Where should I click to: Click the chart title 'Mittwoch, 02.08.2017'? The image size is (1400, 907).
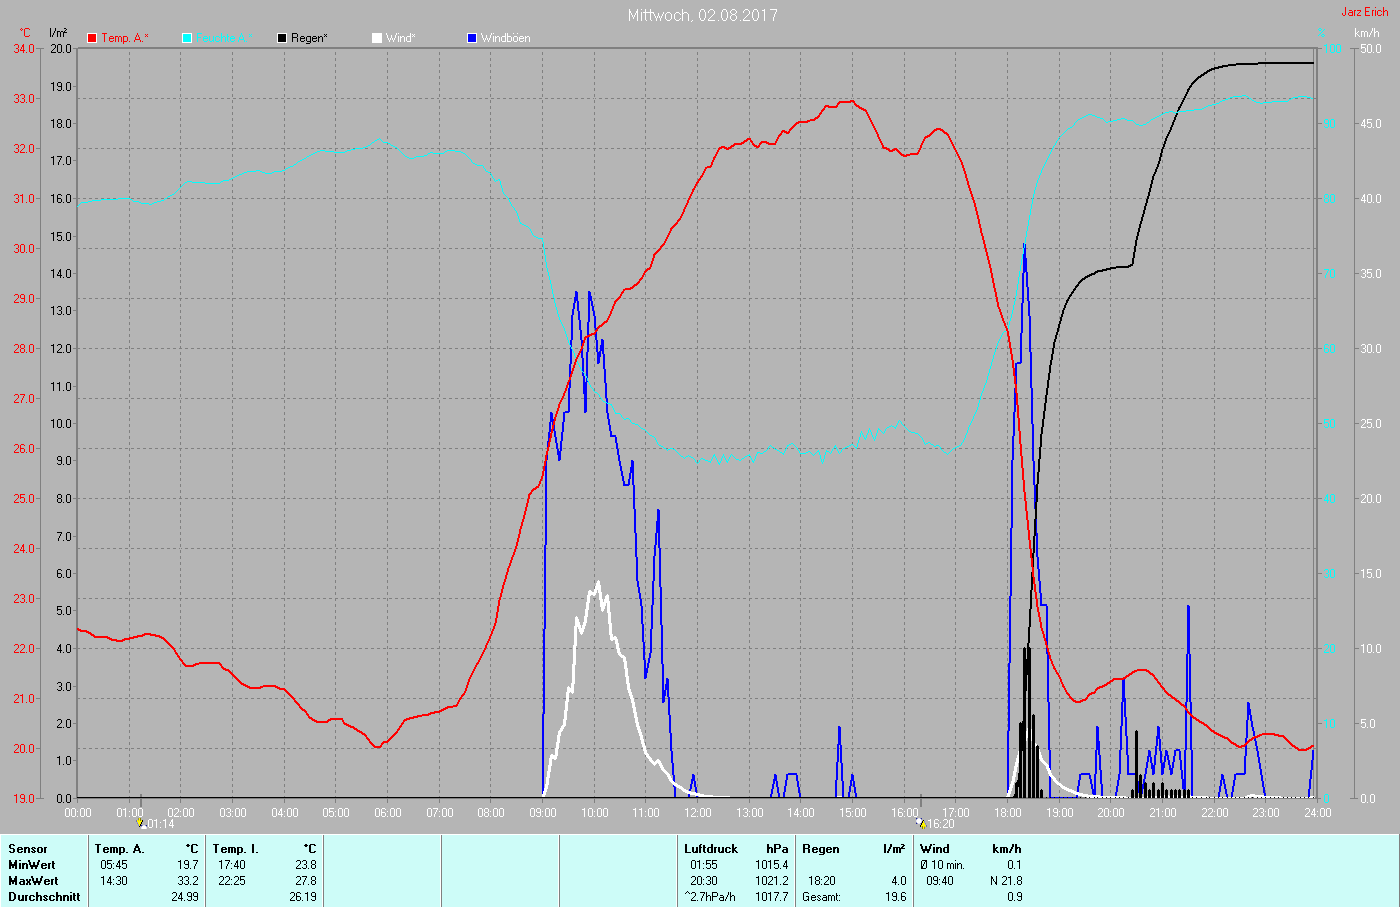point(703,15)
